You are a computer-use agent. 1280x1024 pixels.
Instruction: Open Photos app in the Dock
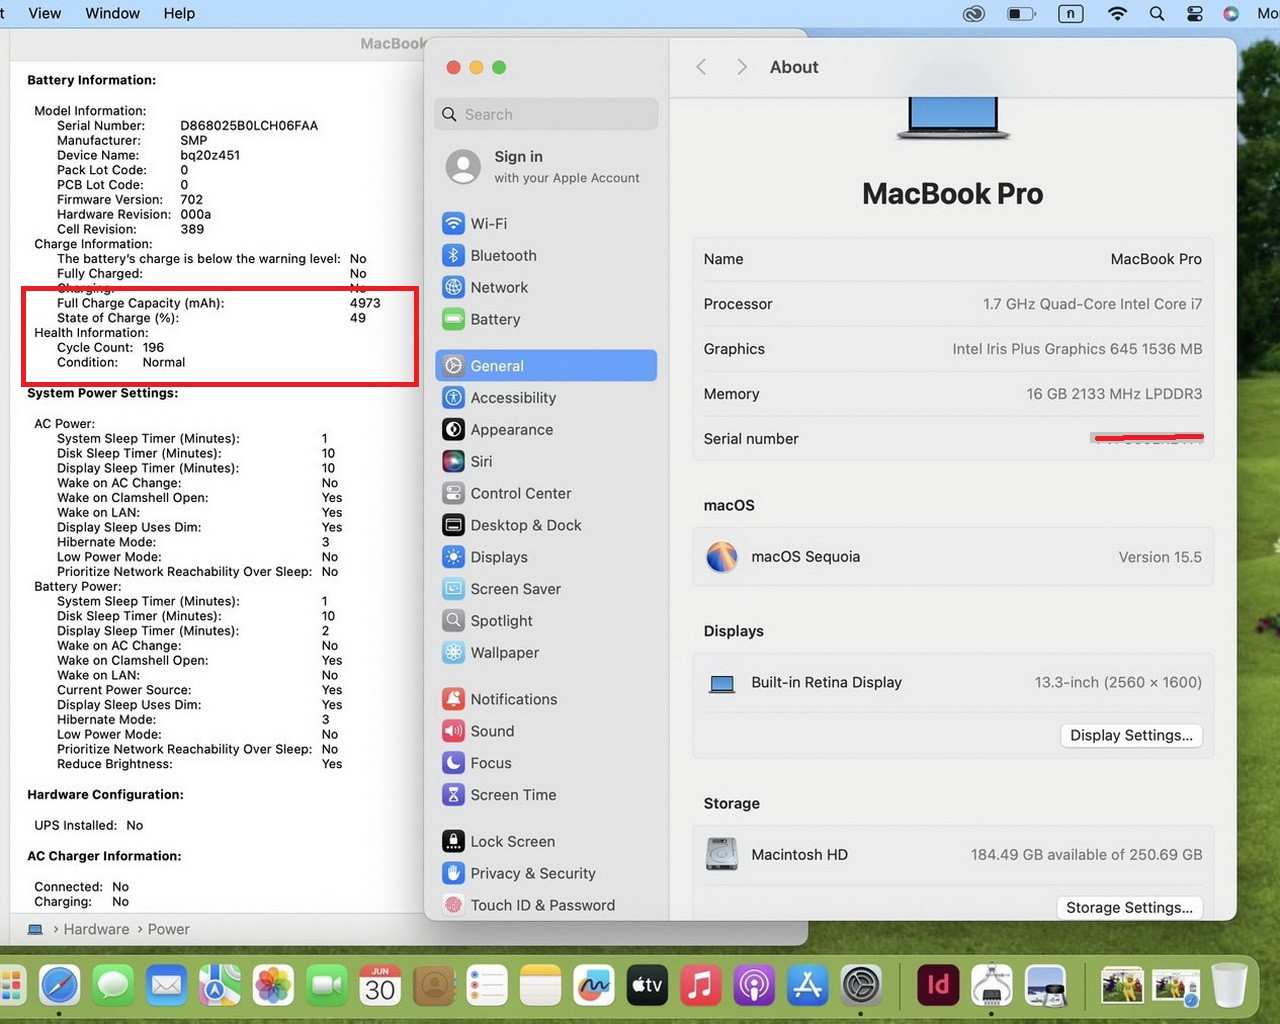[273, 986]
